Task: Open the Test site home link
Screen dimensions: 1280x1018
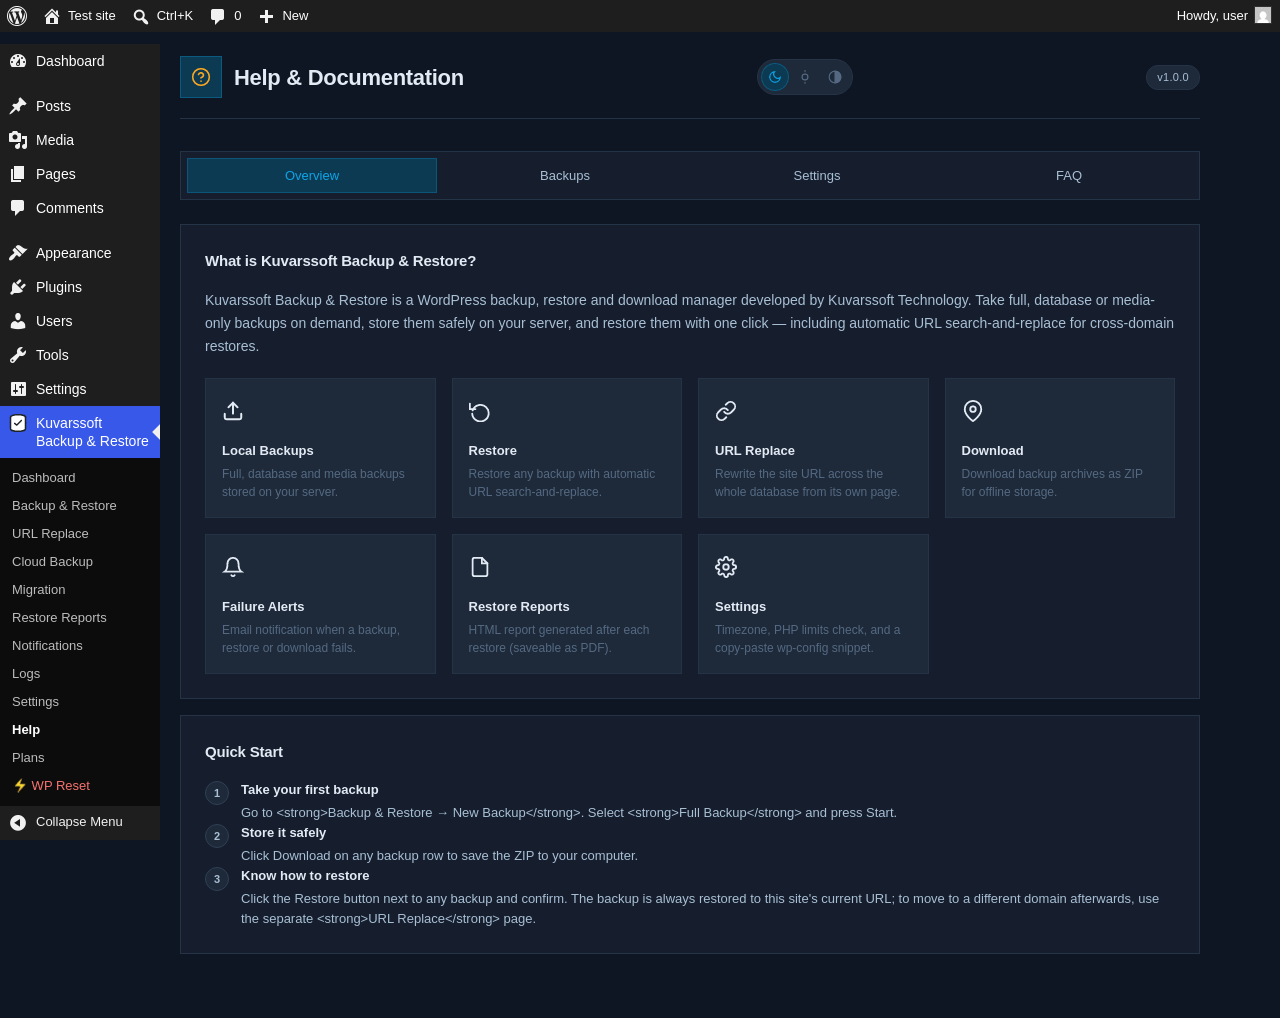Action: click(80, 16)
